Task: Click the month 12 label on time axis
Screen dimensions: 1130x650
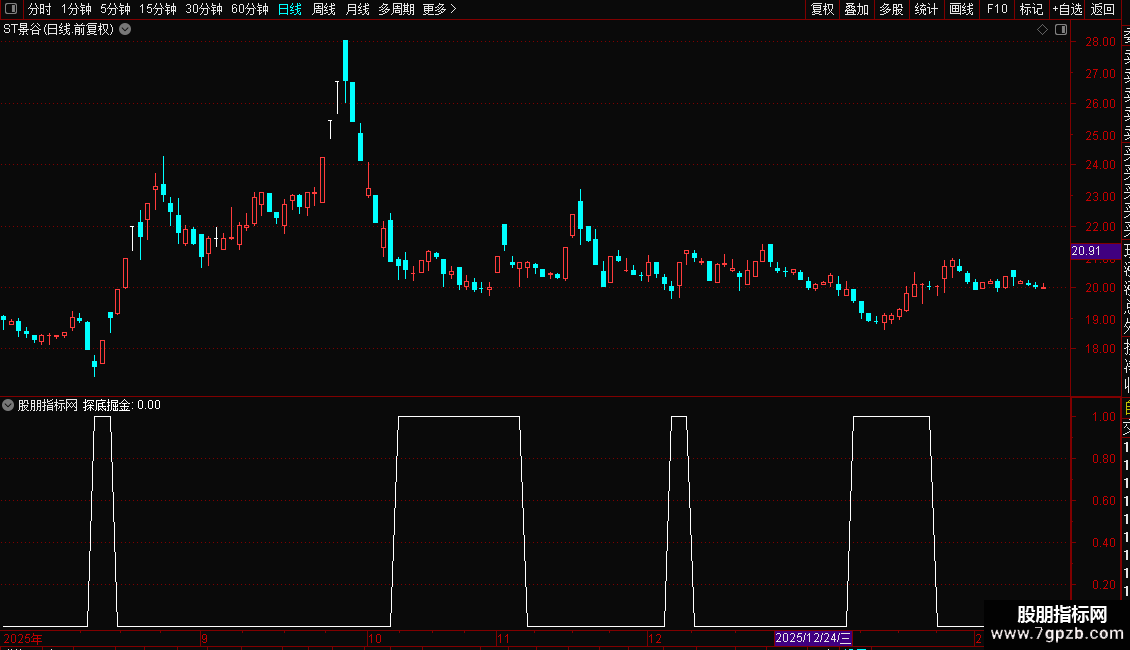Action: point(654,638)
